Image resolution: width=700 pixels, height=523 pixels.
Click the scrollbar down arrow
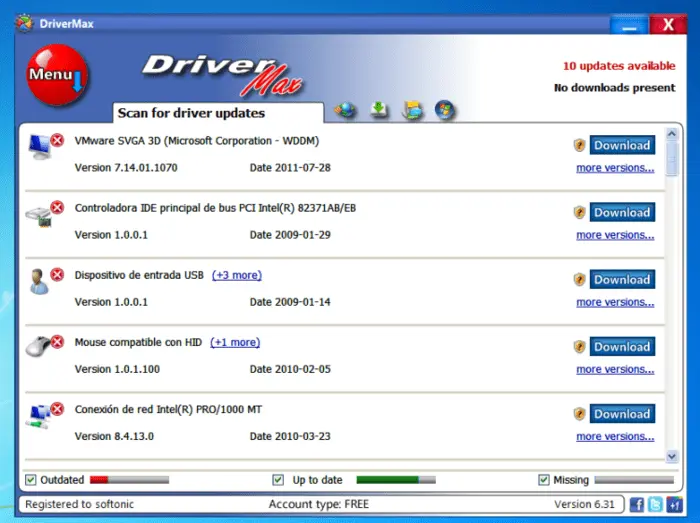click(x=672, y=456)
